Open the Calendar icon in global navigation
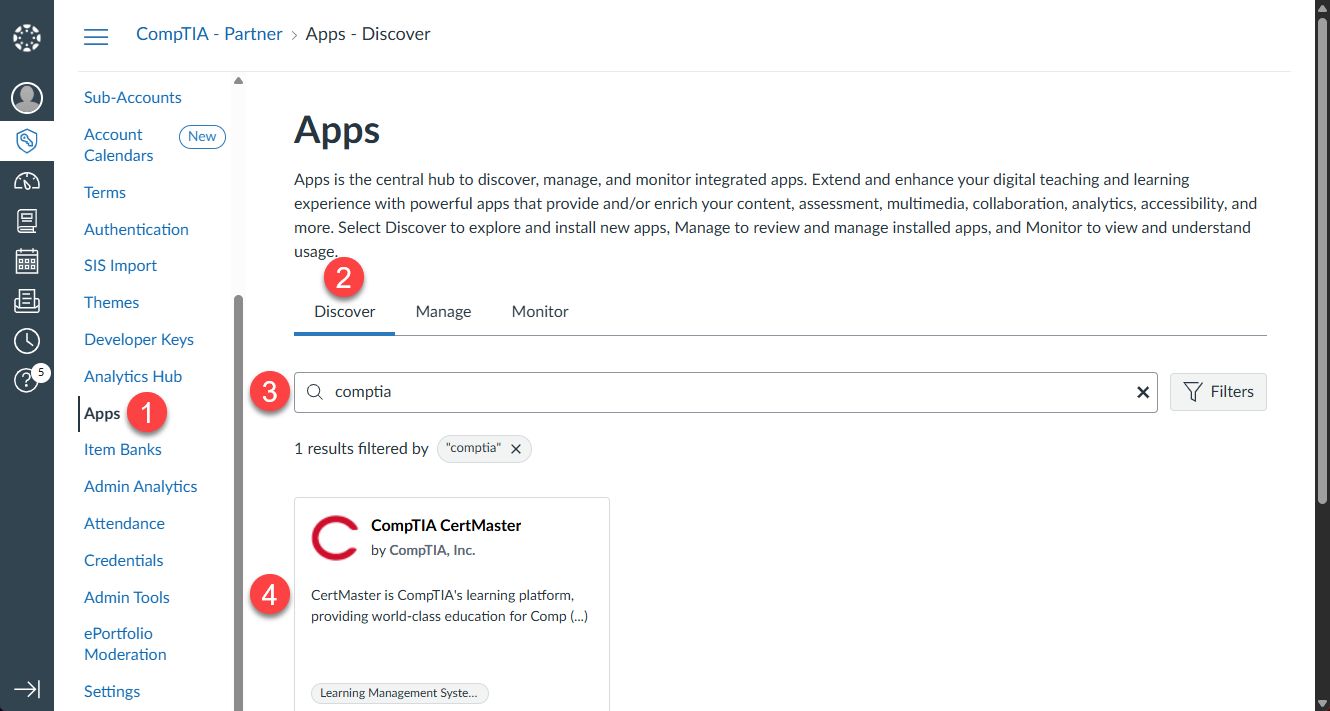The height and width of the screenshot is (711, 1330). coord(27,261)
